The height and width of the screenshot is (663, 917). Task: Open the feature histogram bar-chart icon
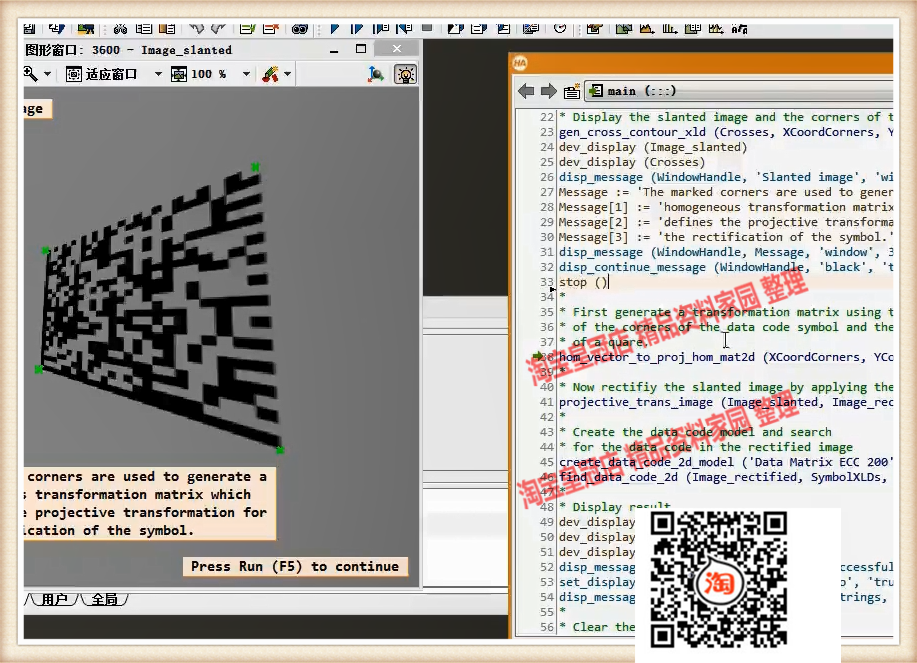pyautogui.click(x=670, y=28)
